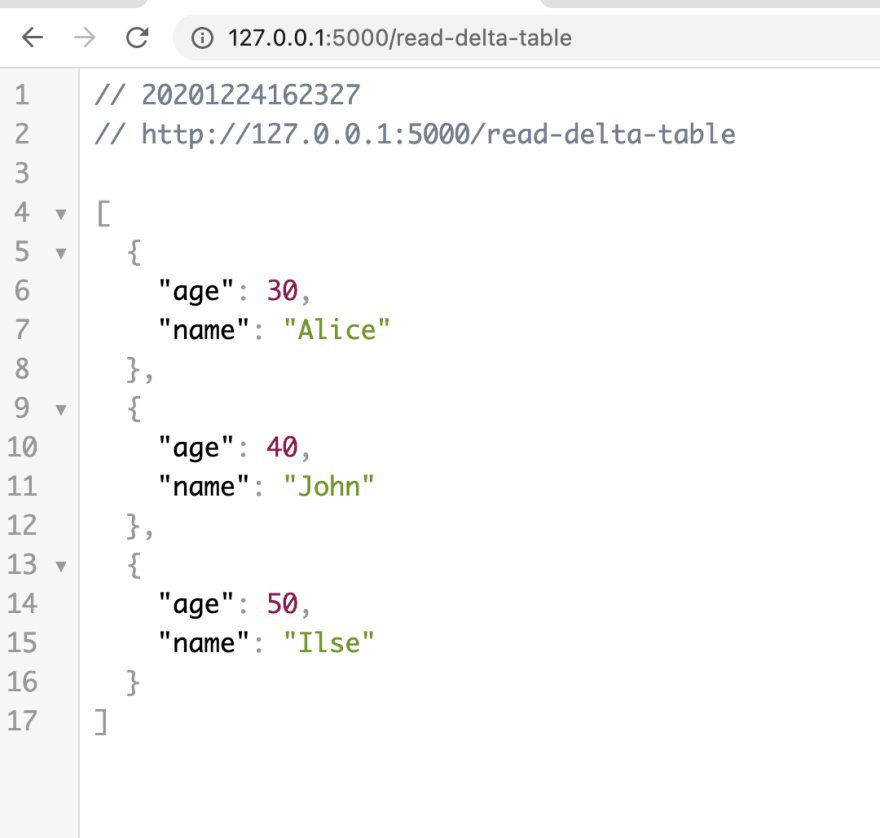Click the closing brace on line 16

coord(132,683)
